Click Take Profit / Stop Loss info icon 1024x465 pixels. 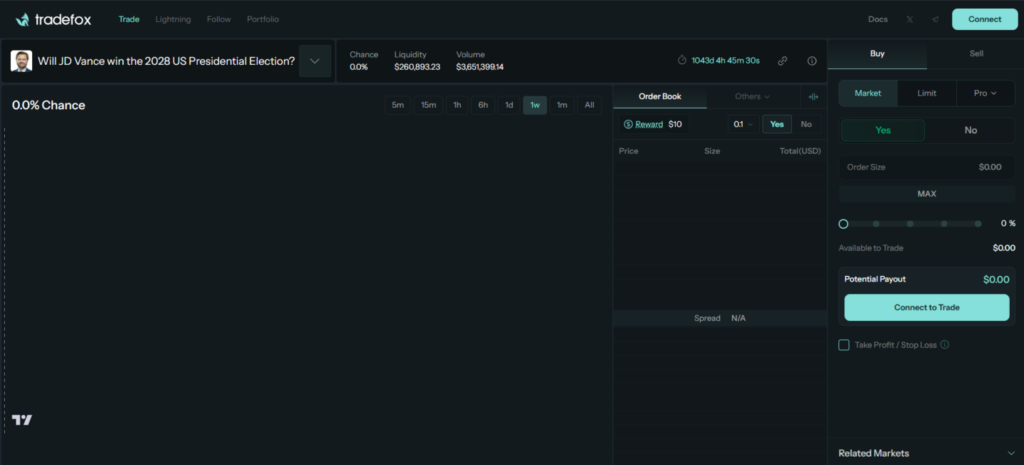pyautogui.click(x=945, y=345)
